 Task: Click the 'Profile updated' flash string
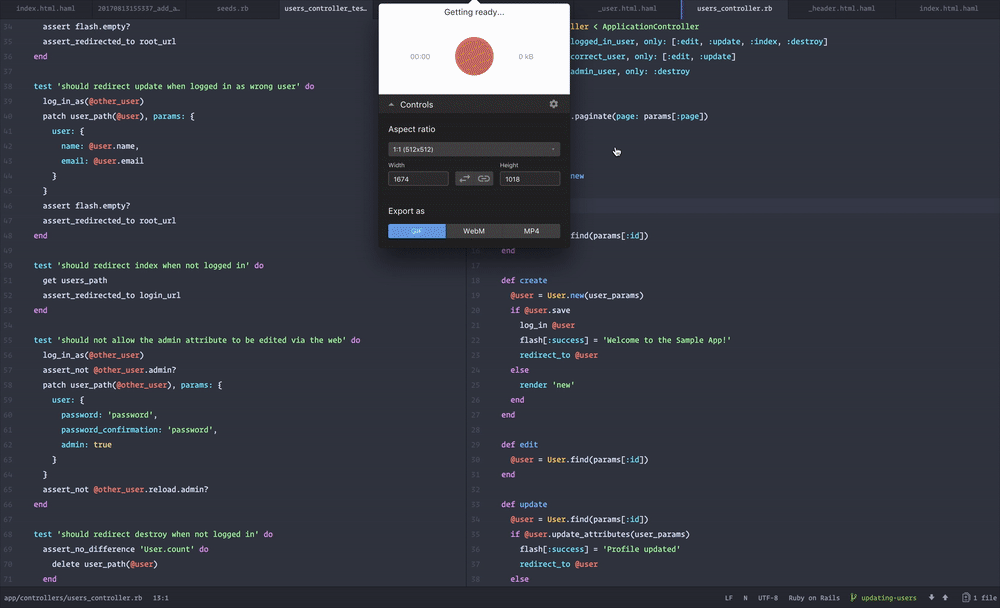tap(641, 549)
